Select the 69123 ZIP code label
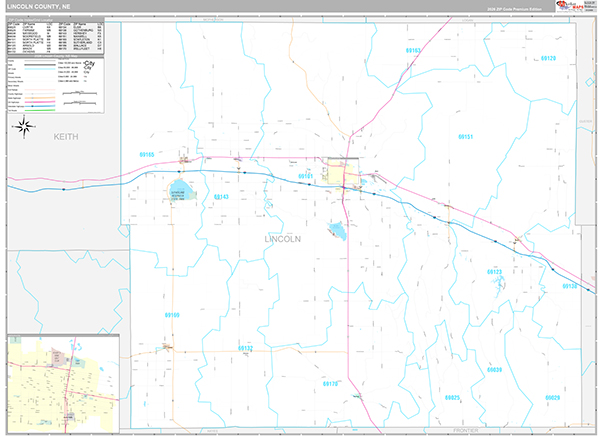This screenshot has width=600, height=436. click(494, 272)
